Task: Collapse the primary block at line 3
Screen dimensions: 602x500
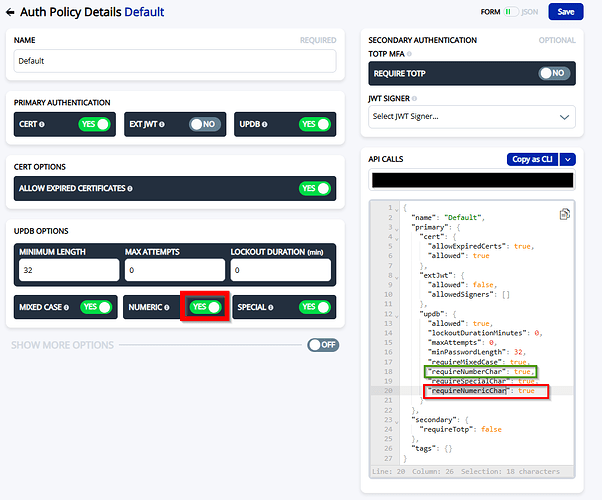Action: tap(397, 229)
